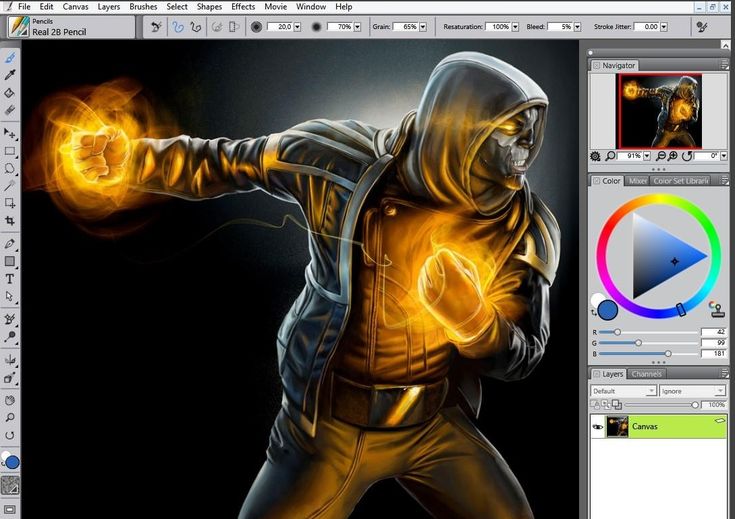Switch to the Channels tab
The height and width of the screenshot is (519, 735).
pos(646,374)
